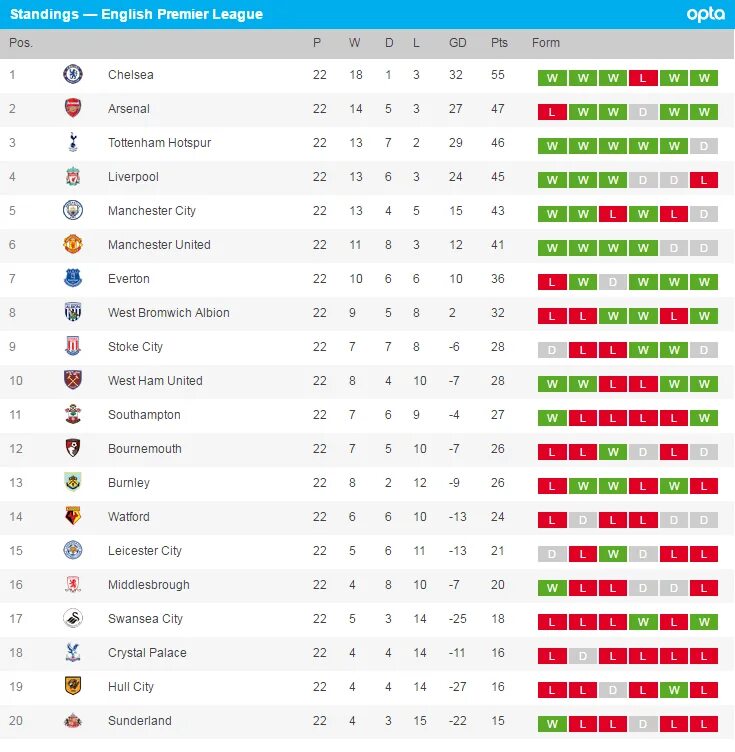Open the Manchester City team name

coord(152,211)
